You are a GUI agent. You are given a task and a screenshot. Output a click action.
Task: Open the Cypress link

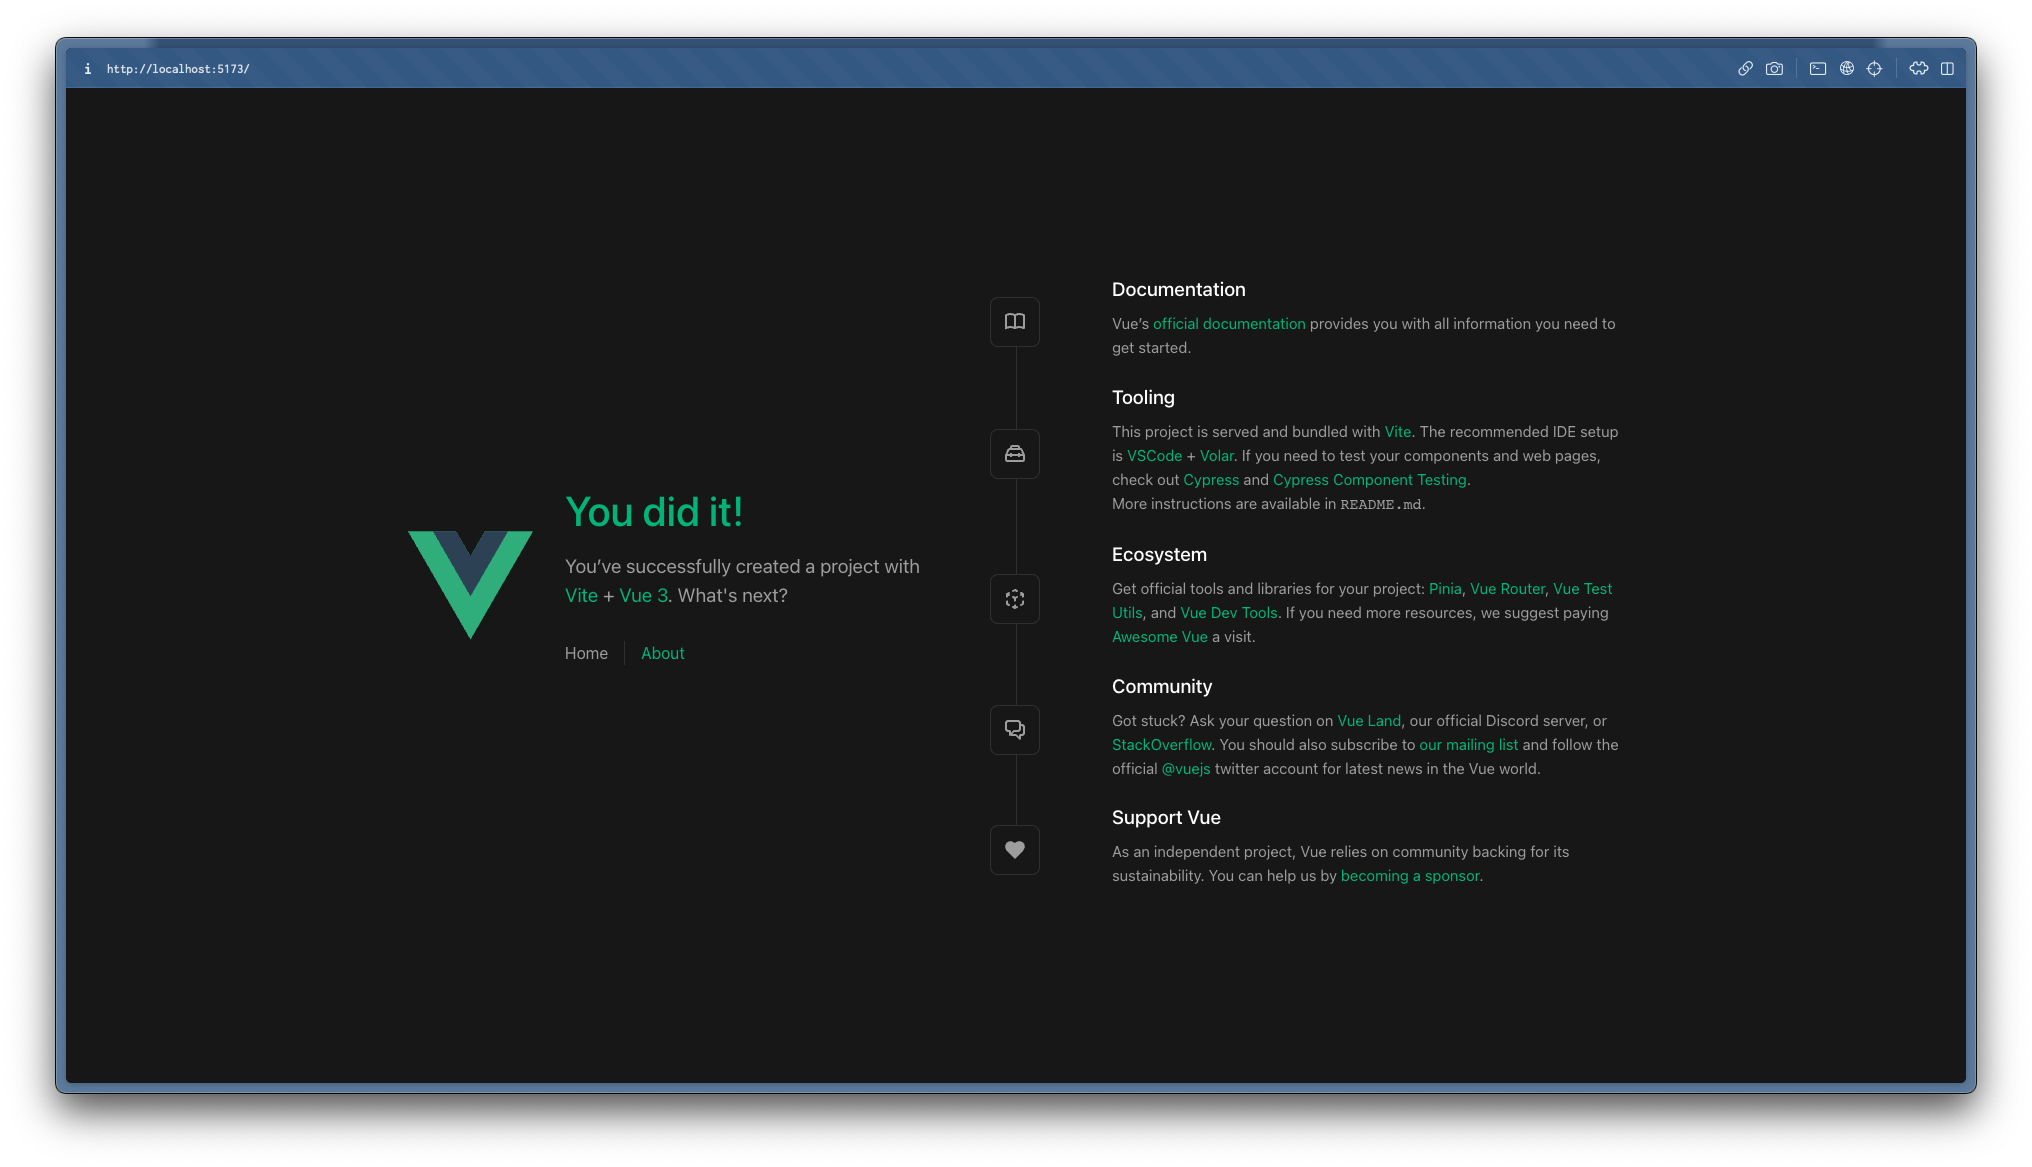(x=1211, y=480)
